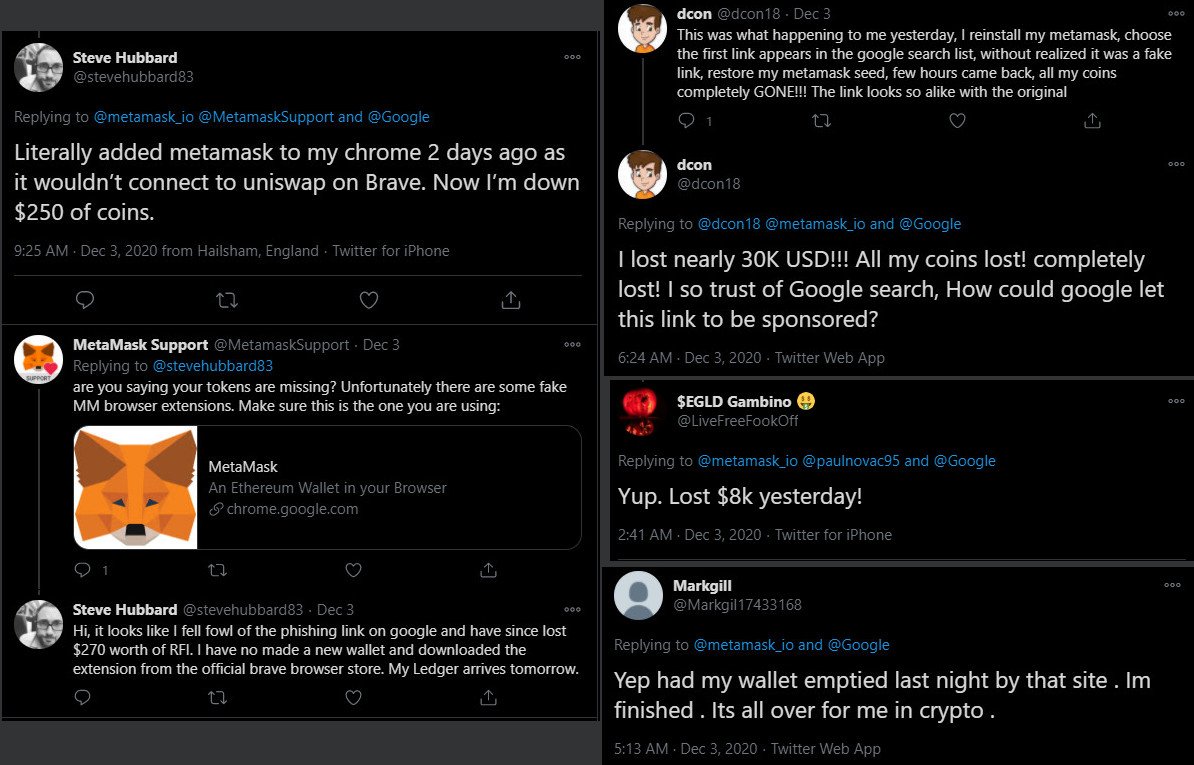Open more options on Markgill's tweet
This screenshot has width=1194, height=765.
click(1173, 585)
